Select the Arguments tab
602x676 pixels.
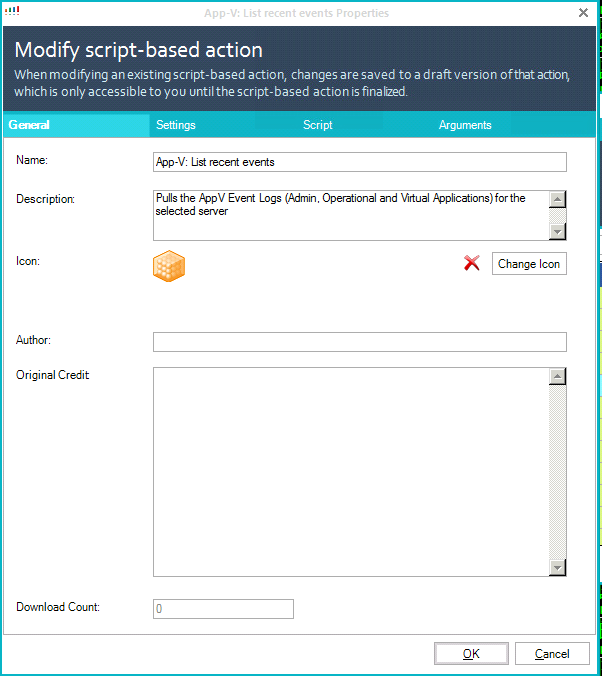tap(465, 125)
